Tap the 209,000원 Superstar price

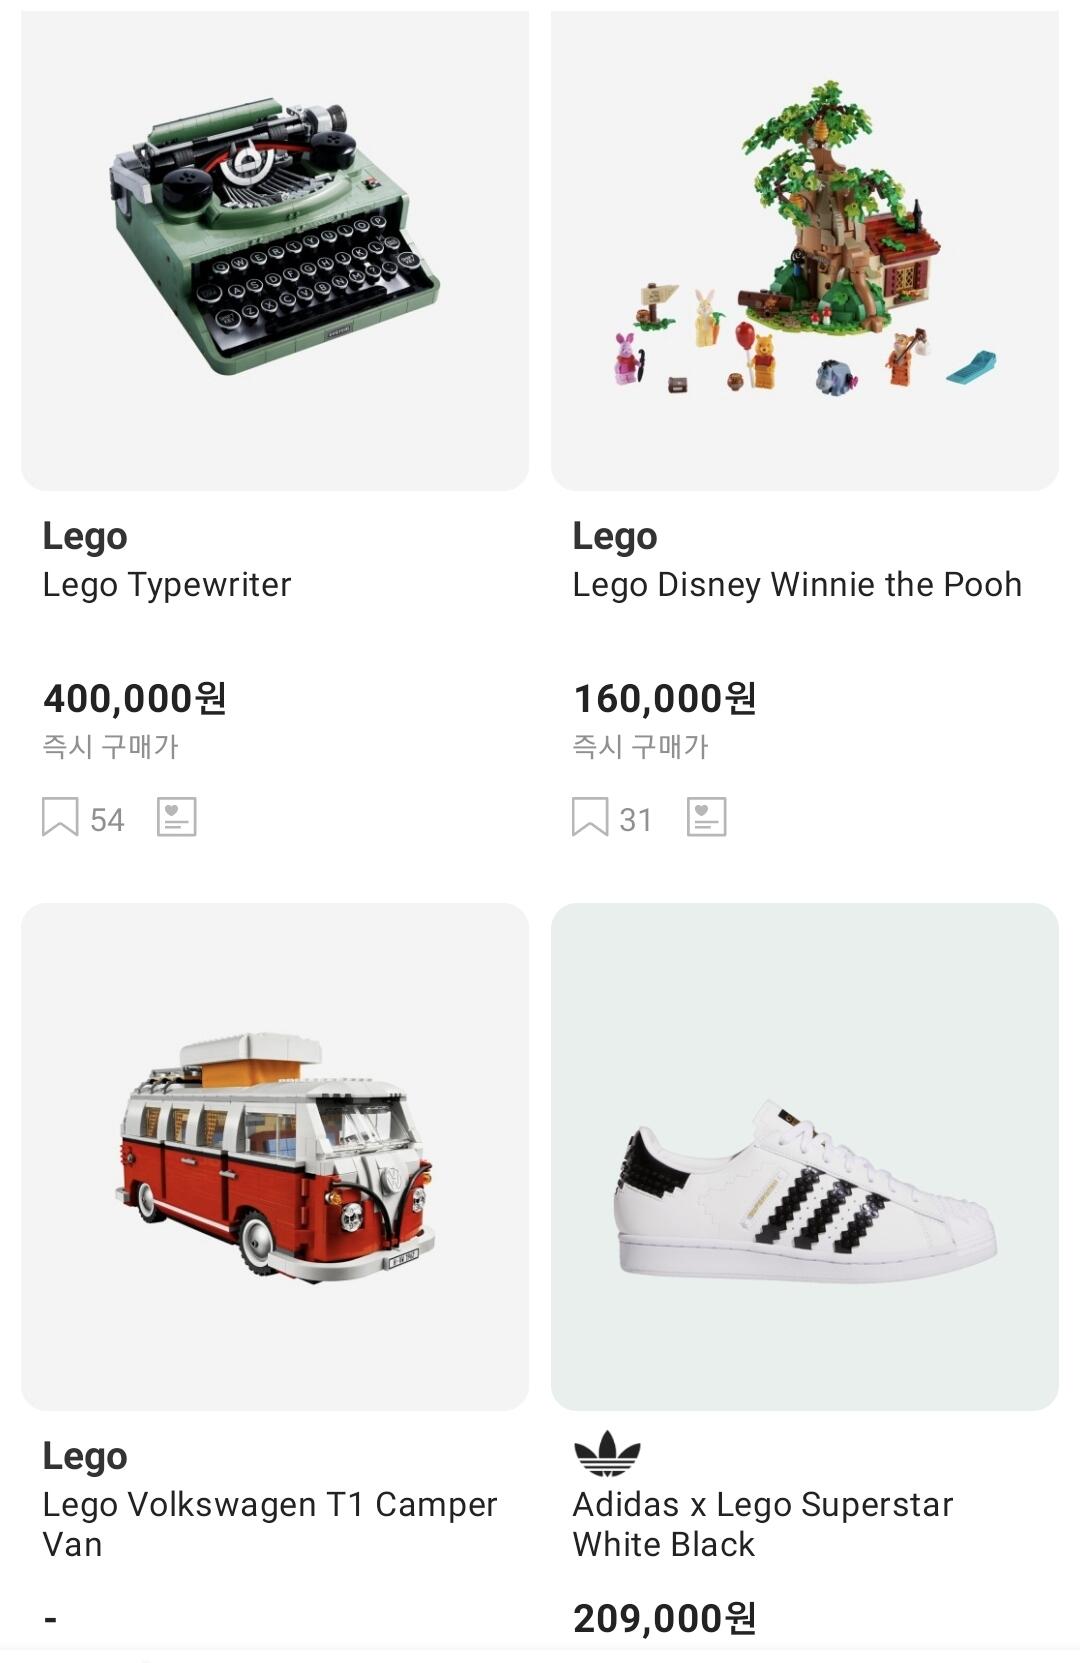pyautogui.click(x=665, y=1618)
